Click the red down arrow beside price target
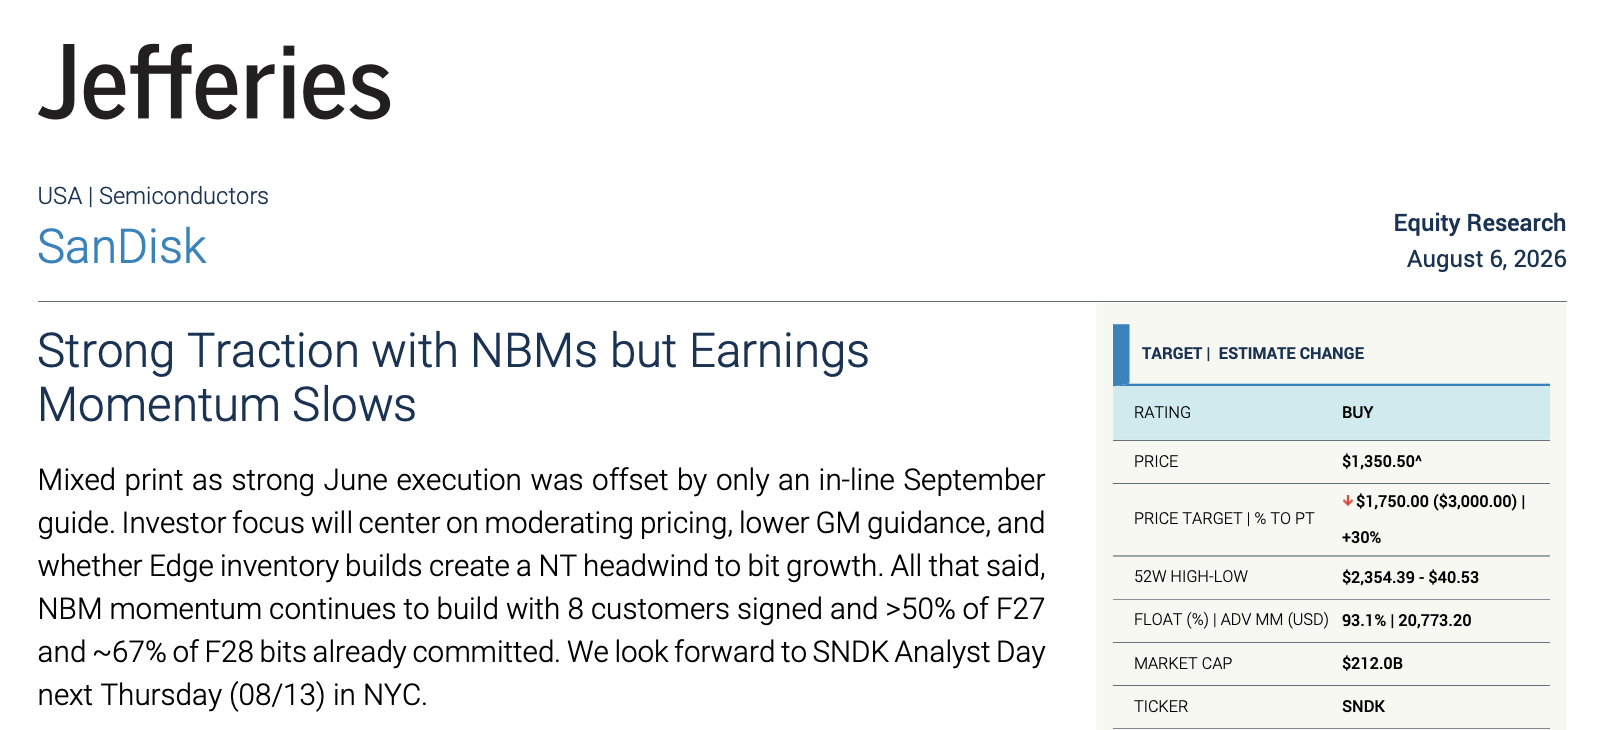The width and height of the screenshot is (1622, 730). pyautogui.click(x=1347, y=501)
